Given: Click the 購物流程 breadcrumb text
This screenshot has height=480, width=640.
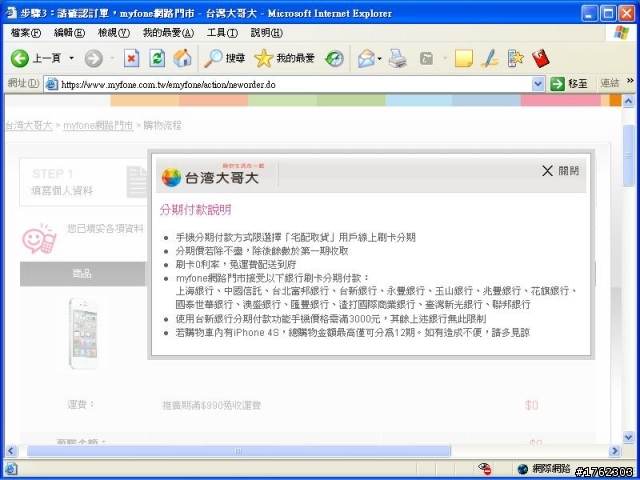Looking at the screenshot, I should (162, 126).
